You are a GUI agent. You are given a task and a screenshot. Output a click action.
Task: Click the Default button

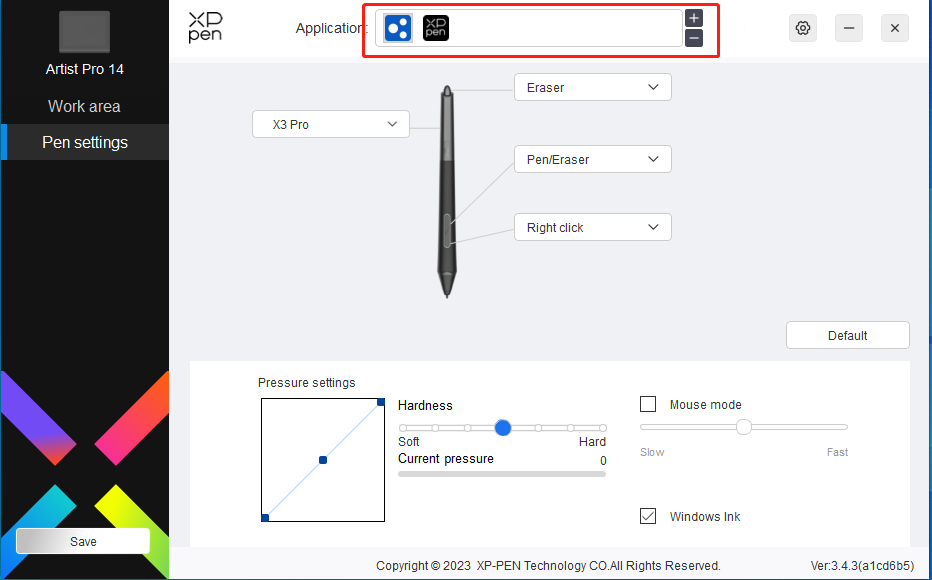coord(848,335)
